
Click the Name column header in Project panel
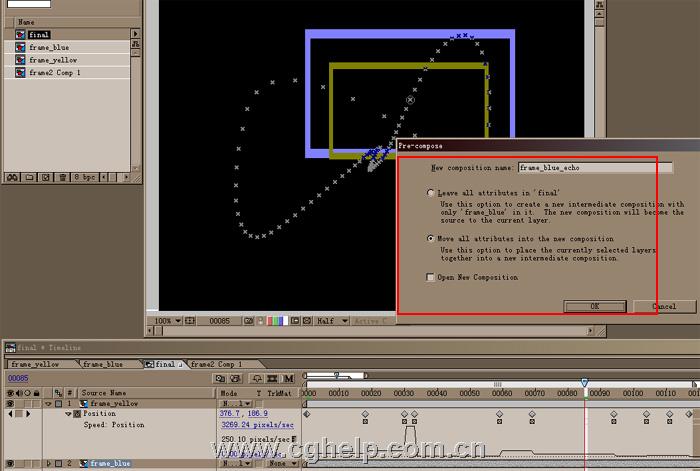click(x=26, y=22)
